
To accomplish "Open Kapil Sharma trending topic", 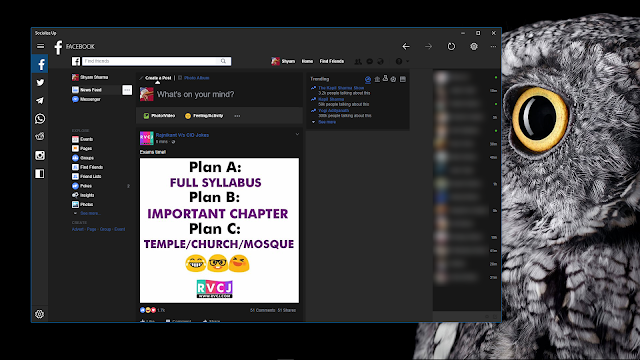I will pos(331,99).
